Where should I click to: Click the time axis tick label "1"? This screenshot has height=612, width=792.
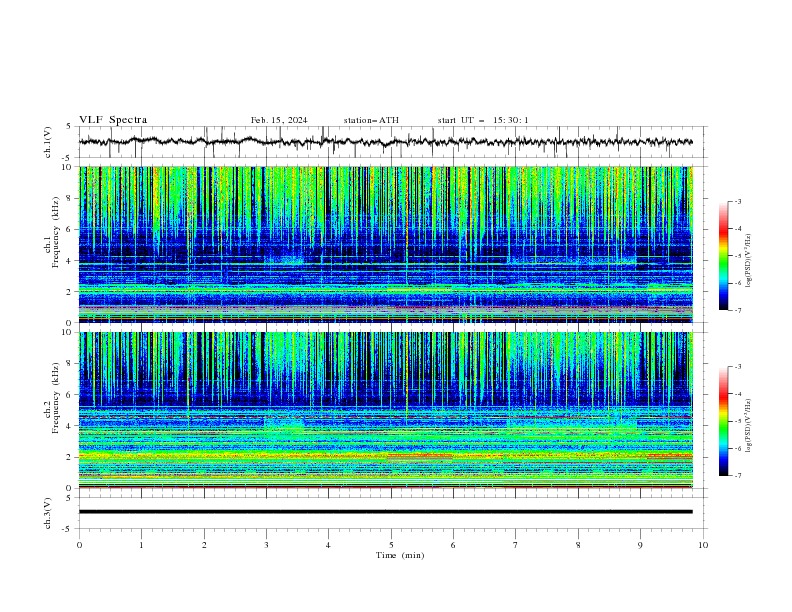(x=141, y=545)
